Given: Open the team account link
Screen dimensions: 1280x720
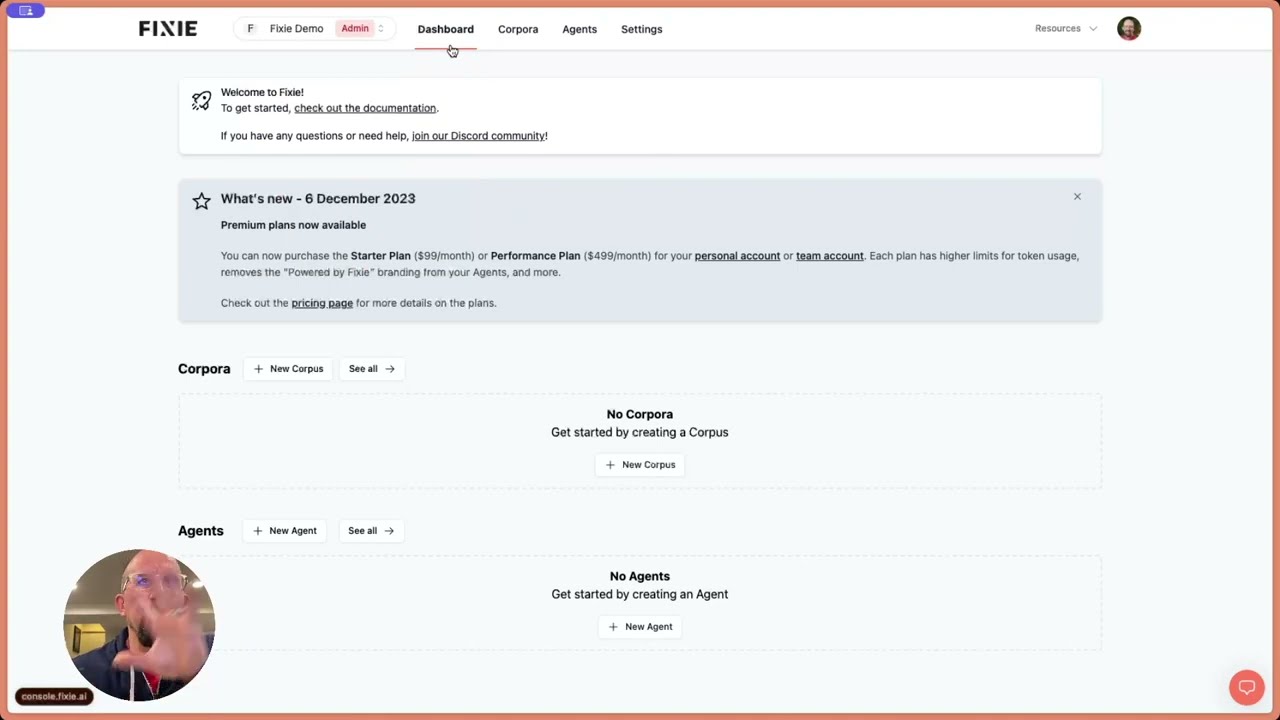Looking at the screenshot, I should (x=829, y=256).
